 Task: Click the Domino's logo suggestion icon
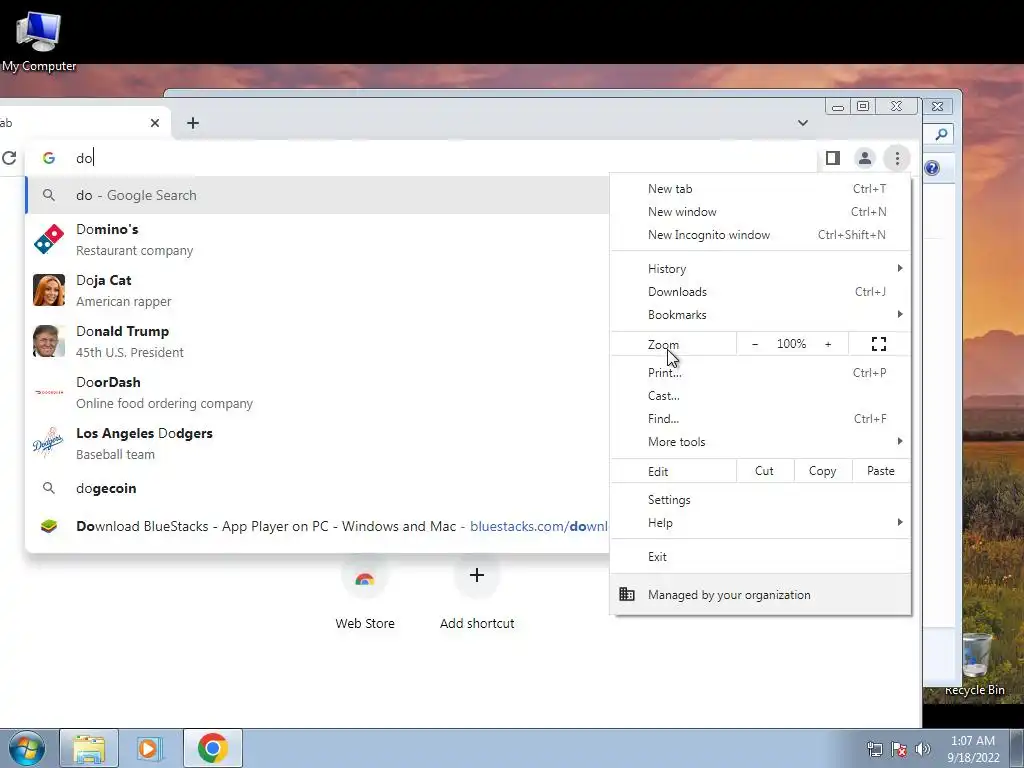click(49, 239)
